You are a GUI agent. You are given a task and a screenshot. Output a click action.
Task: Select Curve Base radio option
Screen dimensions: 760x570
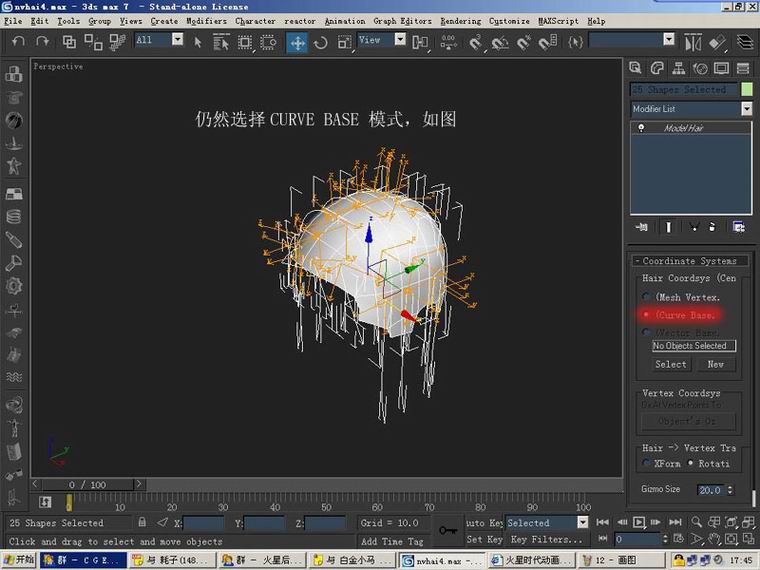pyautogui.click(x=647, y=315)
